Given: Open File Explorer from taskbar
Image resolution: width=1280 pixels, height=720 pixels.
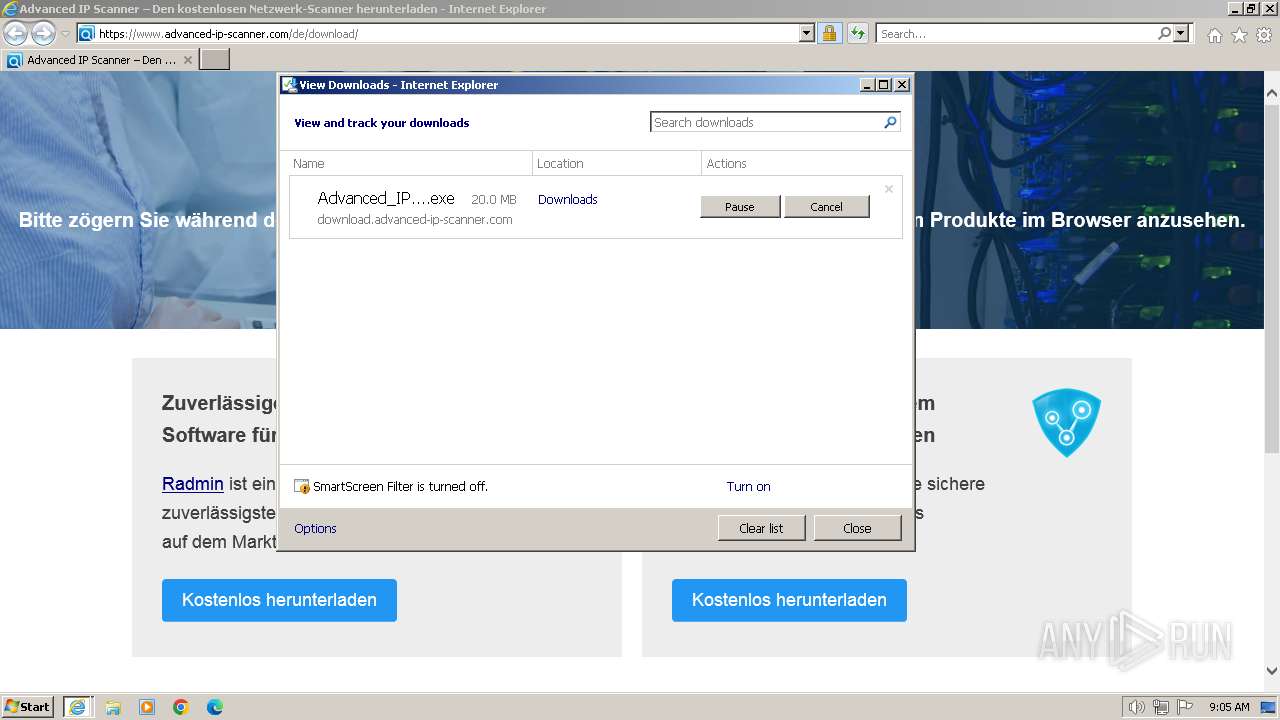Looking at the screenshot, I should tap(113, 707).
